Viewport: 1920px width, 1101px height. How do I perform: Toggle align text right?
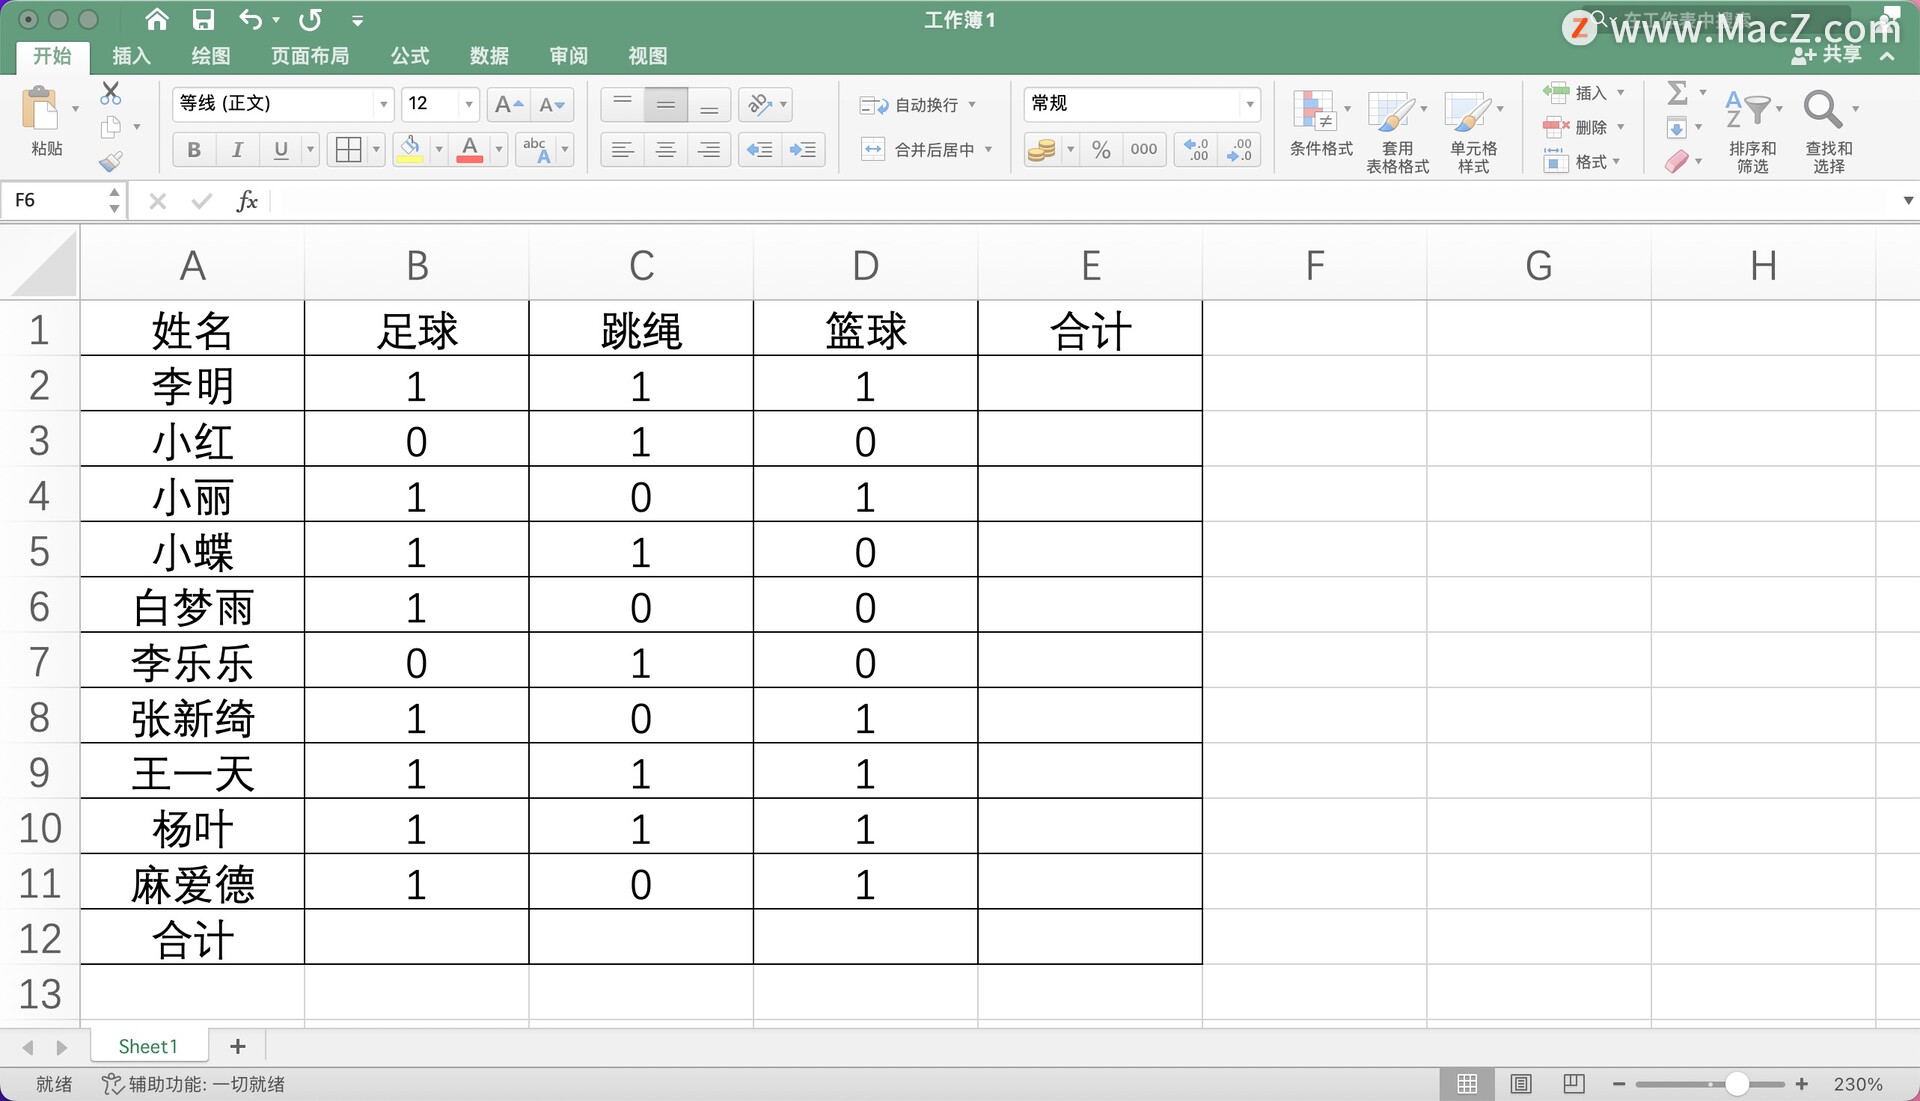coord(709,150)
